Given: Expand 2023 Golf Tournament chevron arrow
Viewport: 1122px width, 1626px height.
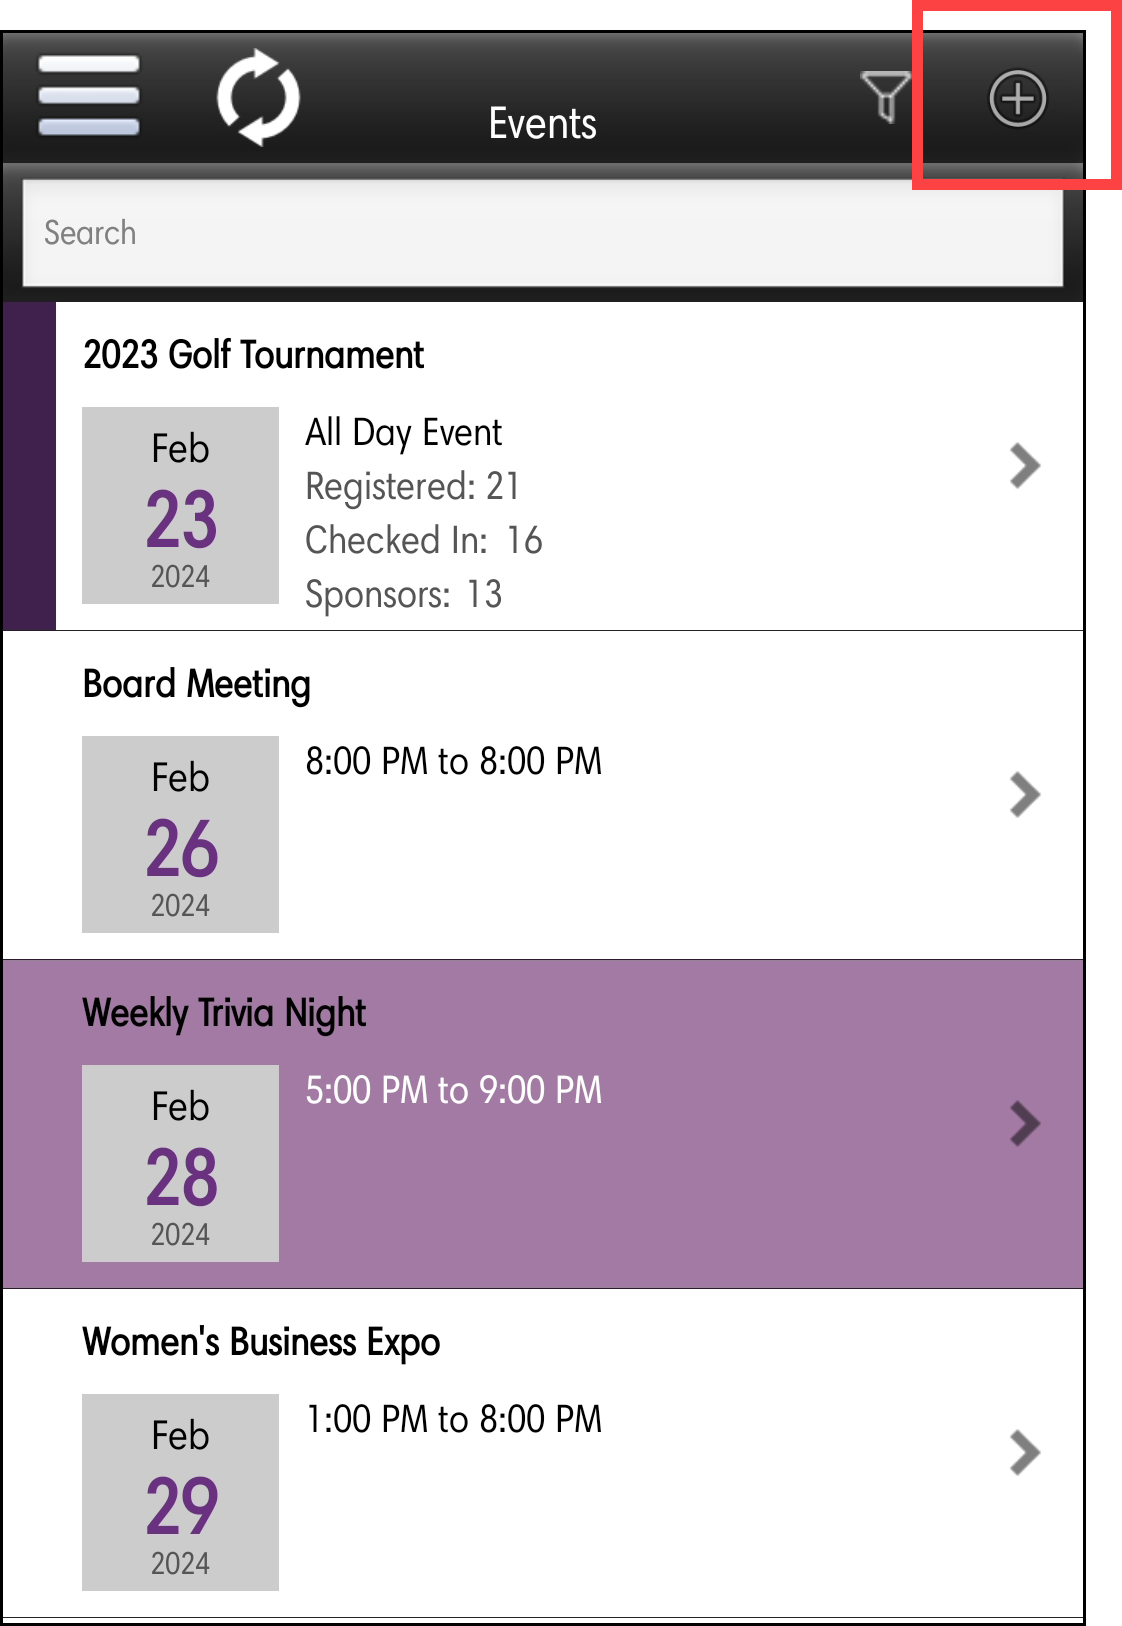Looking at the screenshot, I should click(x=1025, y=465).
